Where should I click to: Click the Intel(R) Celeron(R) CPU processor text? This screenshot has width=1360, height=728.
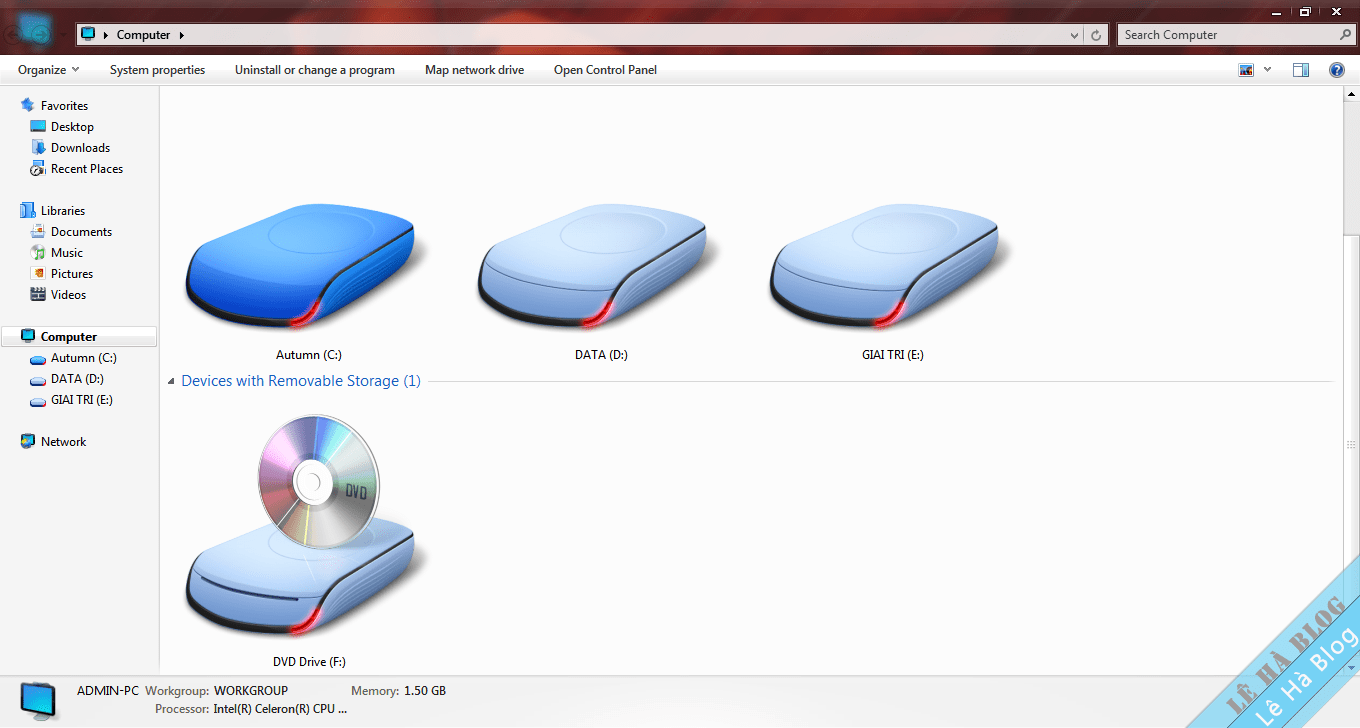coord(281,709)
